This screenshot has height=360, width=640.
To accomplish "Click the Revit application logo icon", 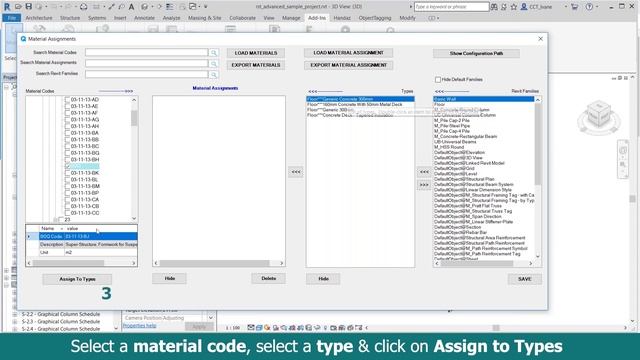I will (x=7, y=7).
